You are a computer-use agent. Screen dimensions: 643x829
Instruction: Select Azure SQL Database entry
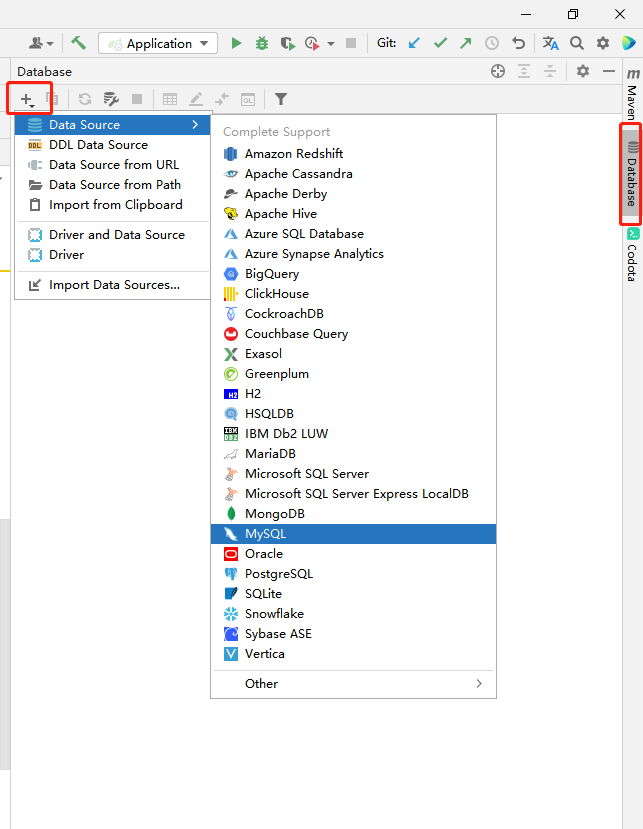click(x=353, y=234)
